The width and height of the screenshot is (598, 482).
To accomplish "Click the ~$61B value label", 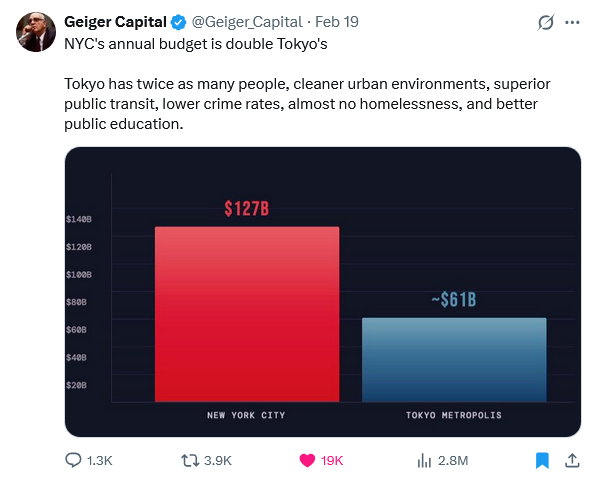I will pyautogui.click(x=454, y=299).
